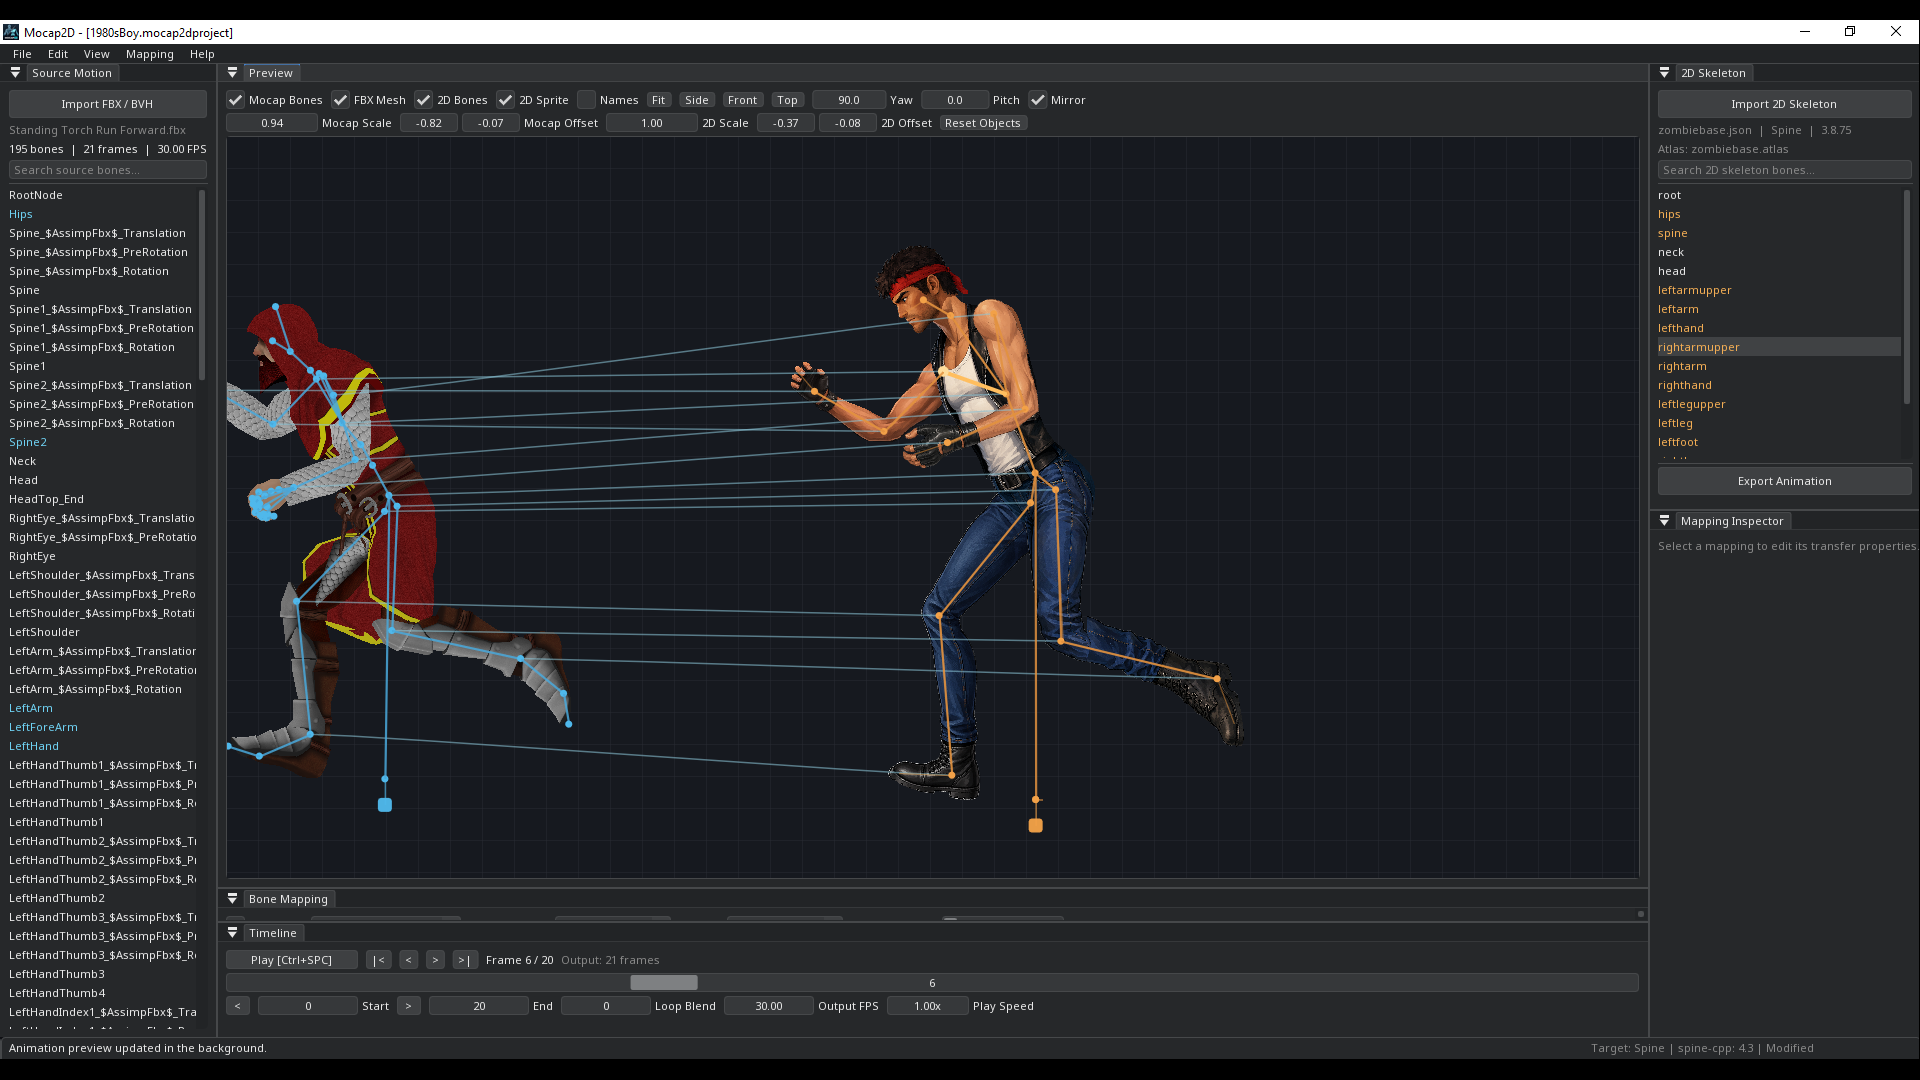Click Import FBX / BVH button
This screenshot has width=1920, height=1080.
[x=107, y=104]
